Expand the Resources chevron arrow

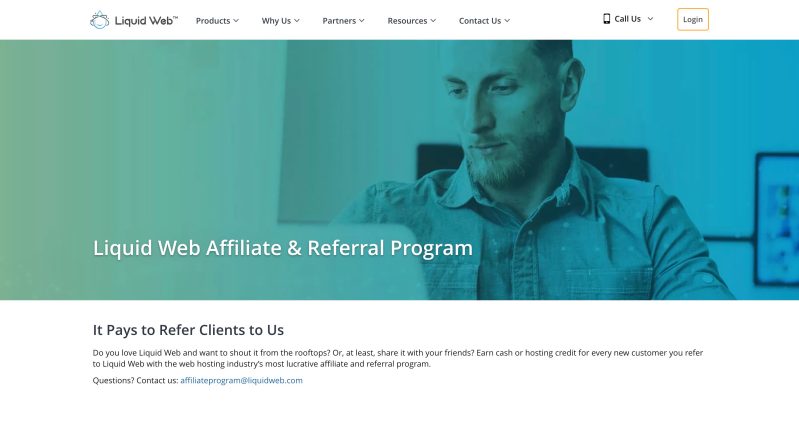tap(433, 21)
